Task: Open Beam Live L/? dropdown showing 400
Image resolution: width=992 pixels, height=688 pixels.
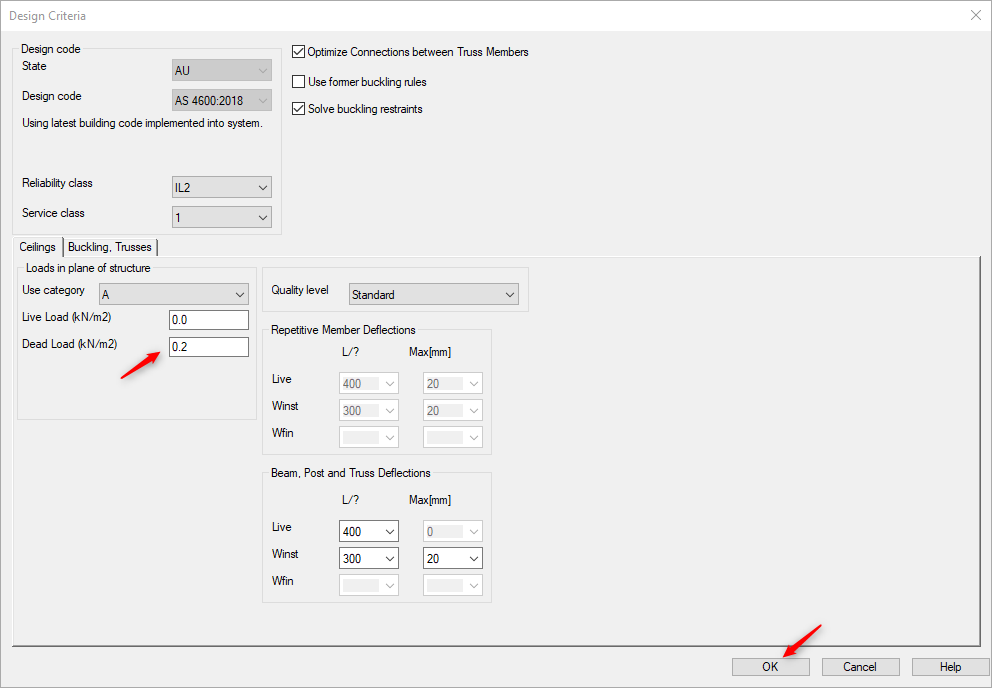Action: point(369,531)
